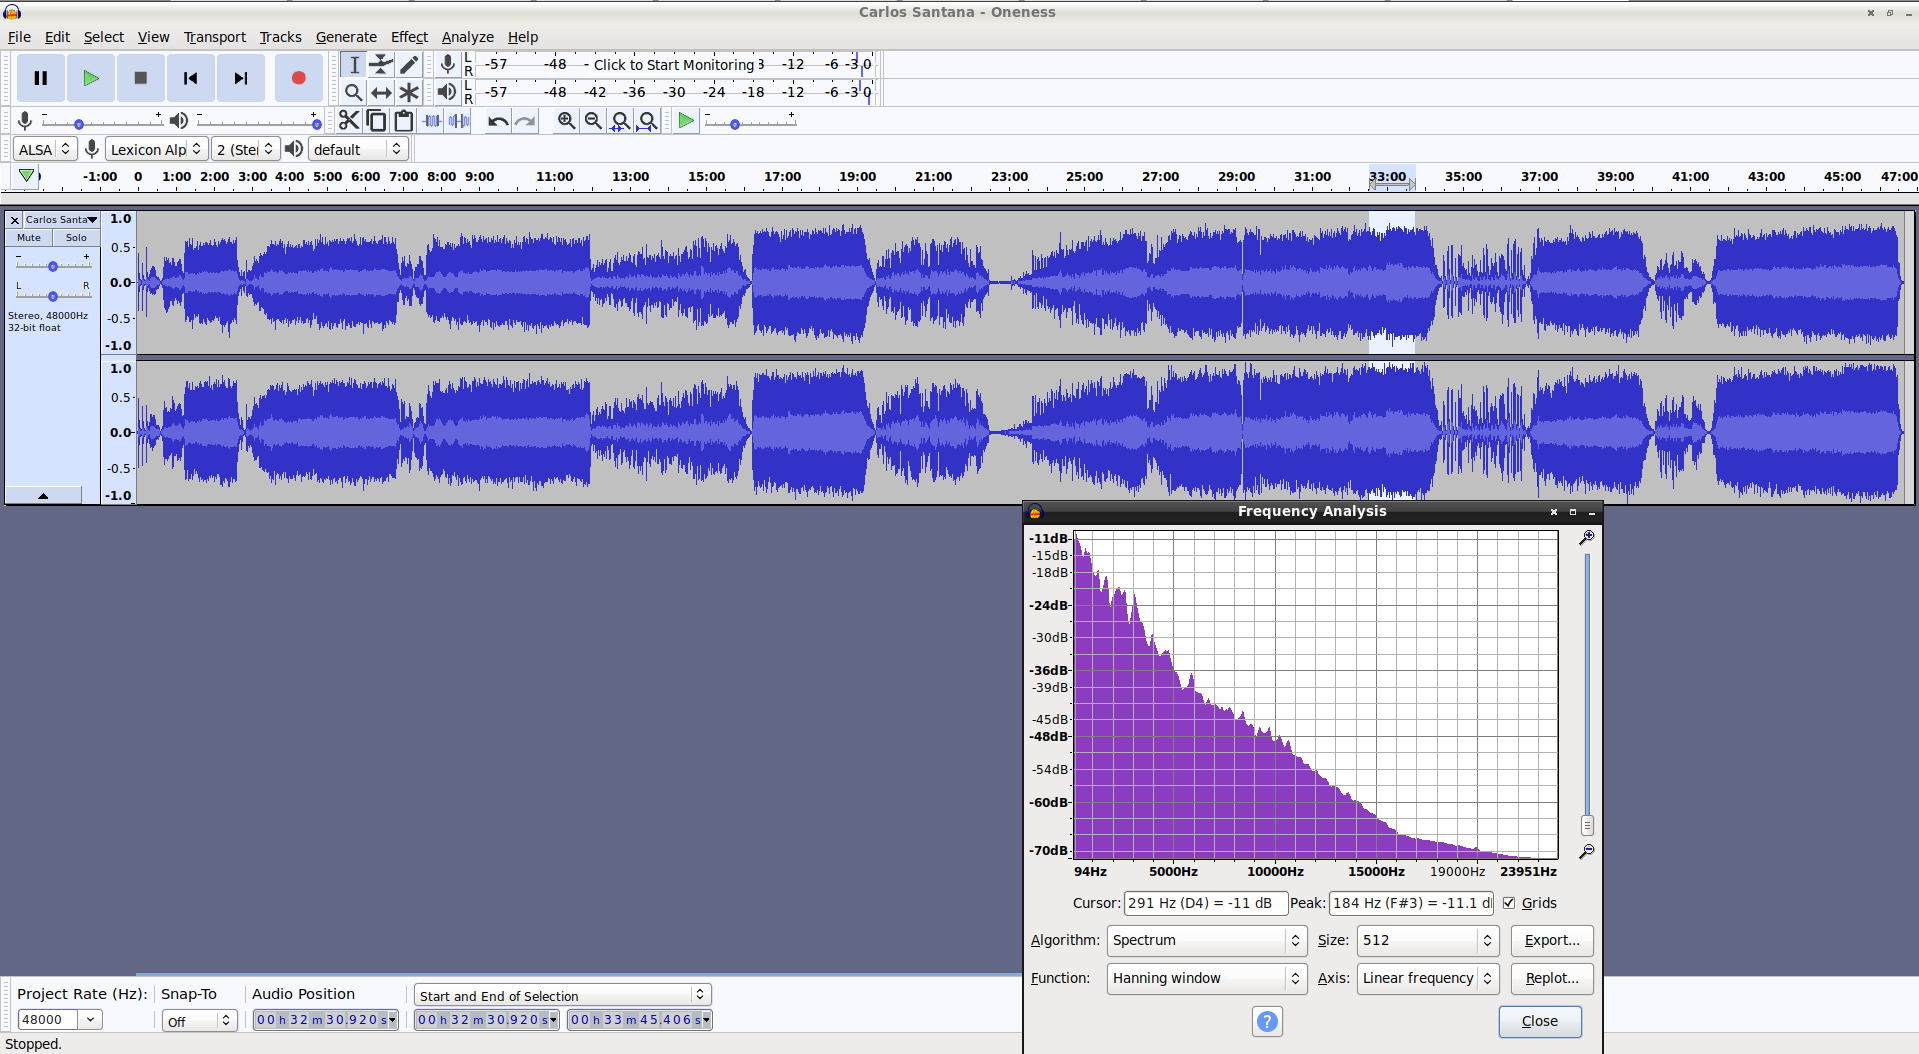Start playback with the green Play button
The image size is (1919, 1054).
pyautogui.click(x=91, y=78)
